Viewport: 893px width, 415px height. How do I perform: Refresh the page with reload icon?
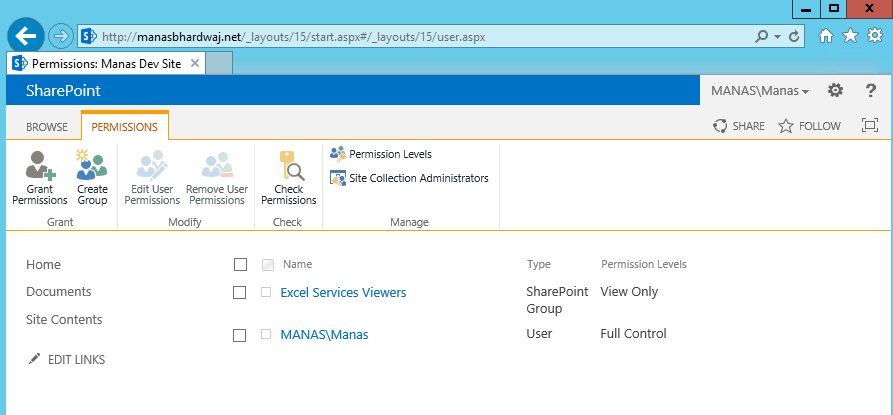click(794, 36)
